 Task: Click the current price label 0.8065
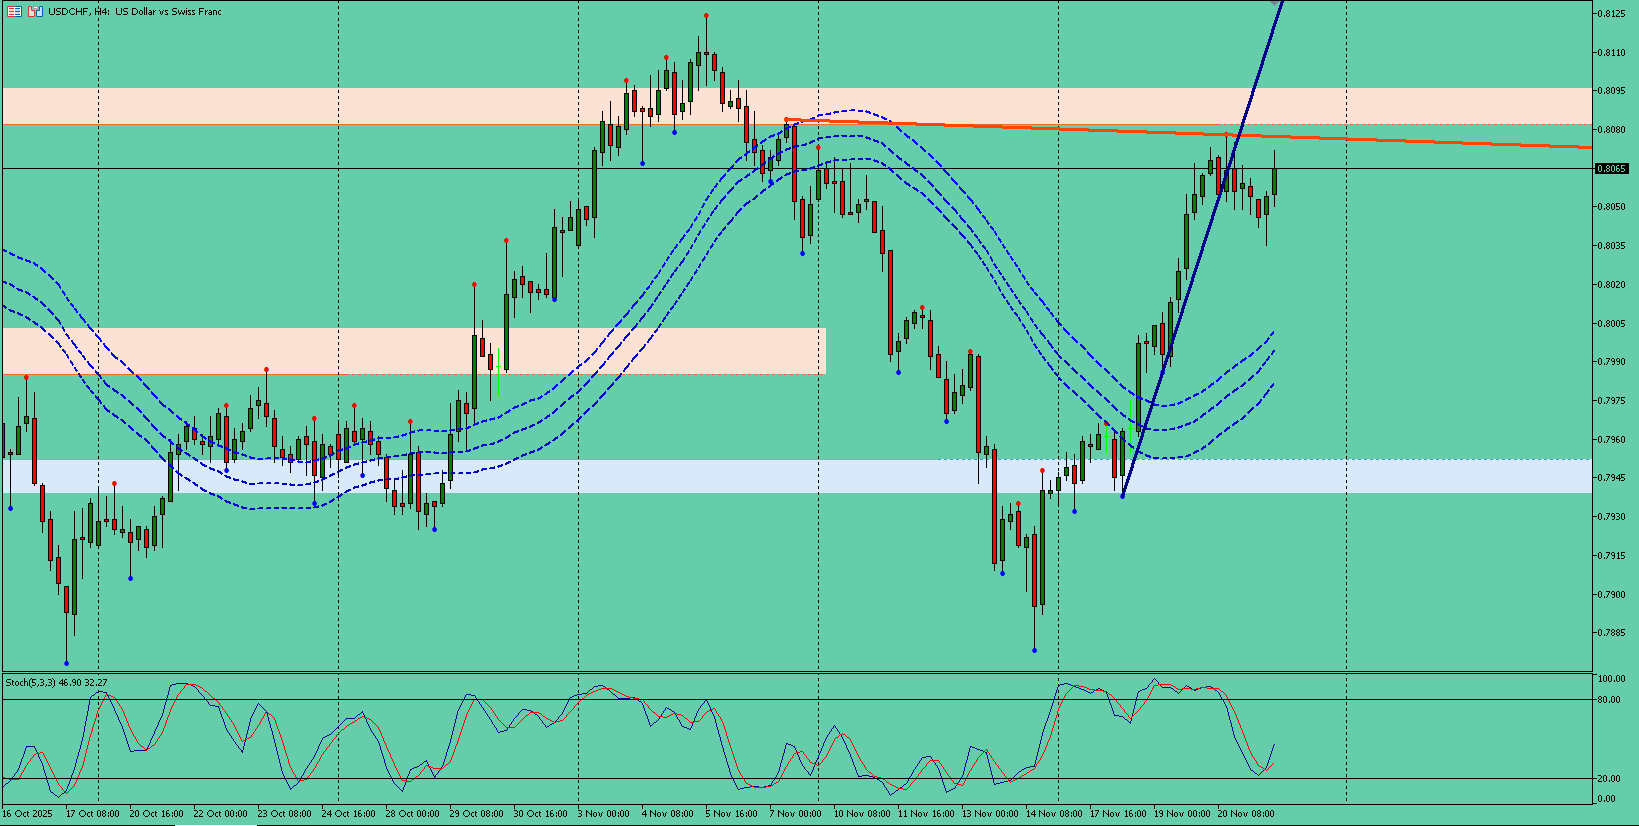pyautogui.click(x=1611, y=169)
